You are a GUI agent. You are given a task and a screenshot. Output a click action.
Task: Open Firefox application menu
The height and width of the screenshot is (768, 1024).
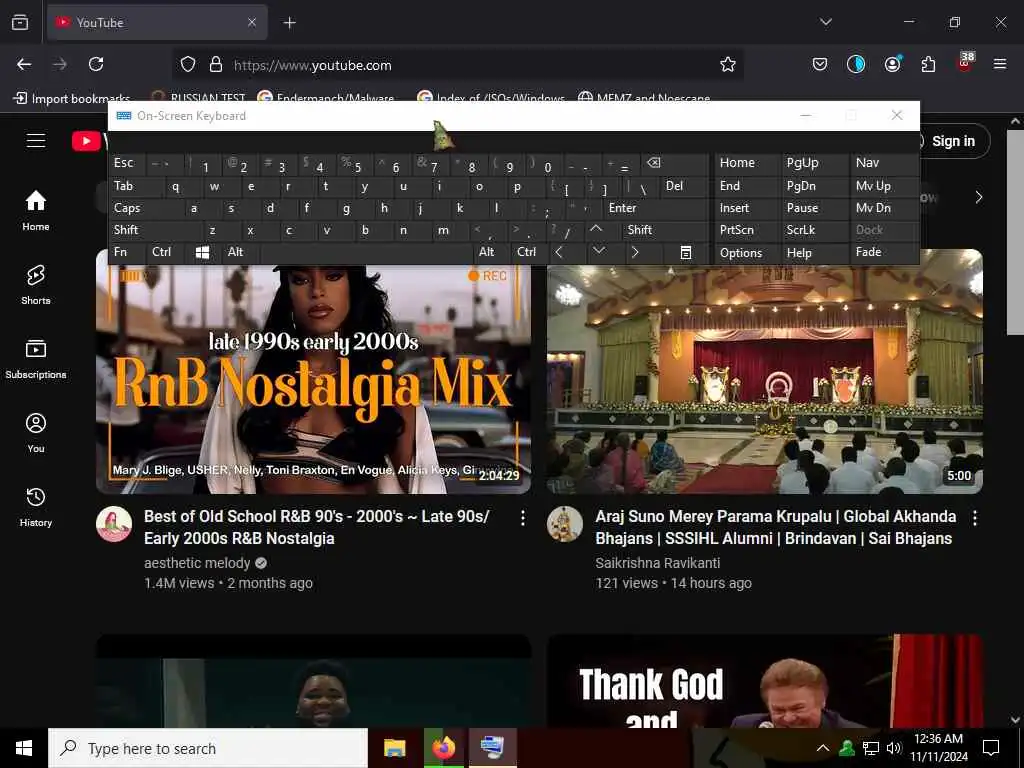pos(999,64)
